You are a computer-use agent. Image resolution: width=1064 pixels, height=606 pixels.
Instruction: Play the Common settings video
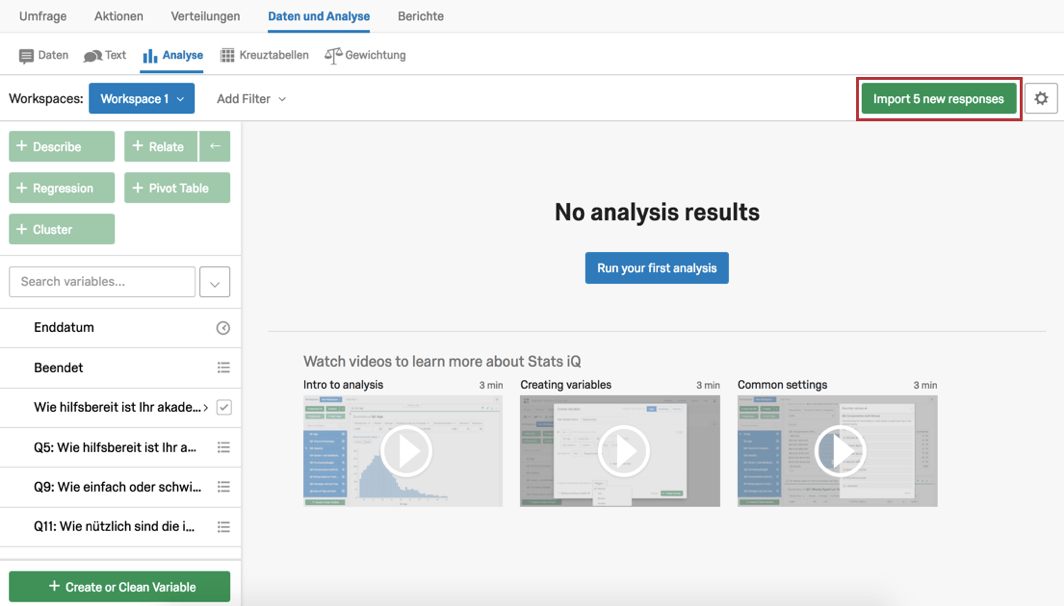(840, 451)
